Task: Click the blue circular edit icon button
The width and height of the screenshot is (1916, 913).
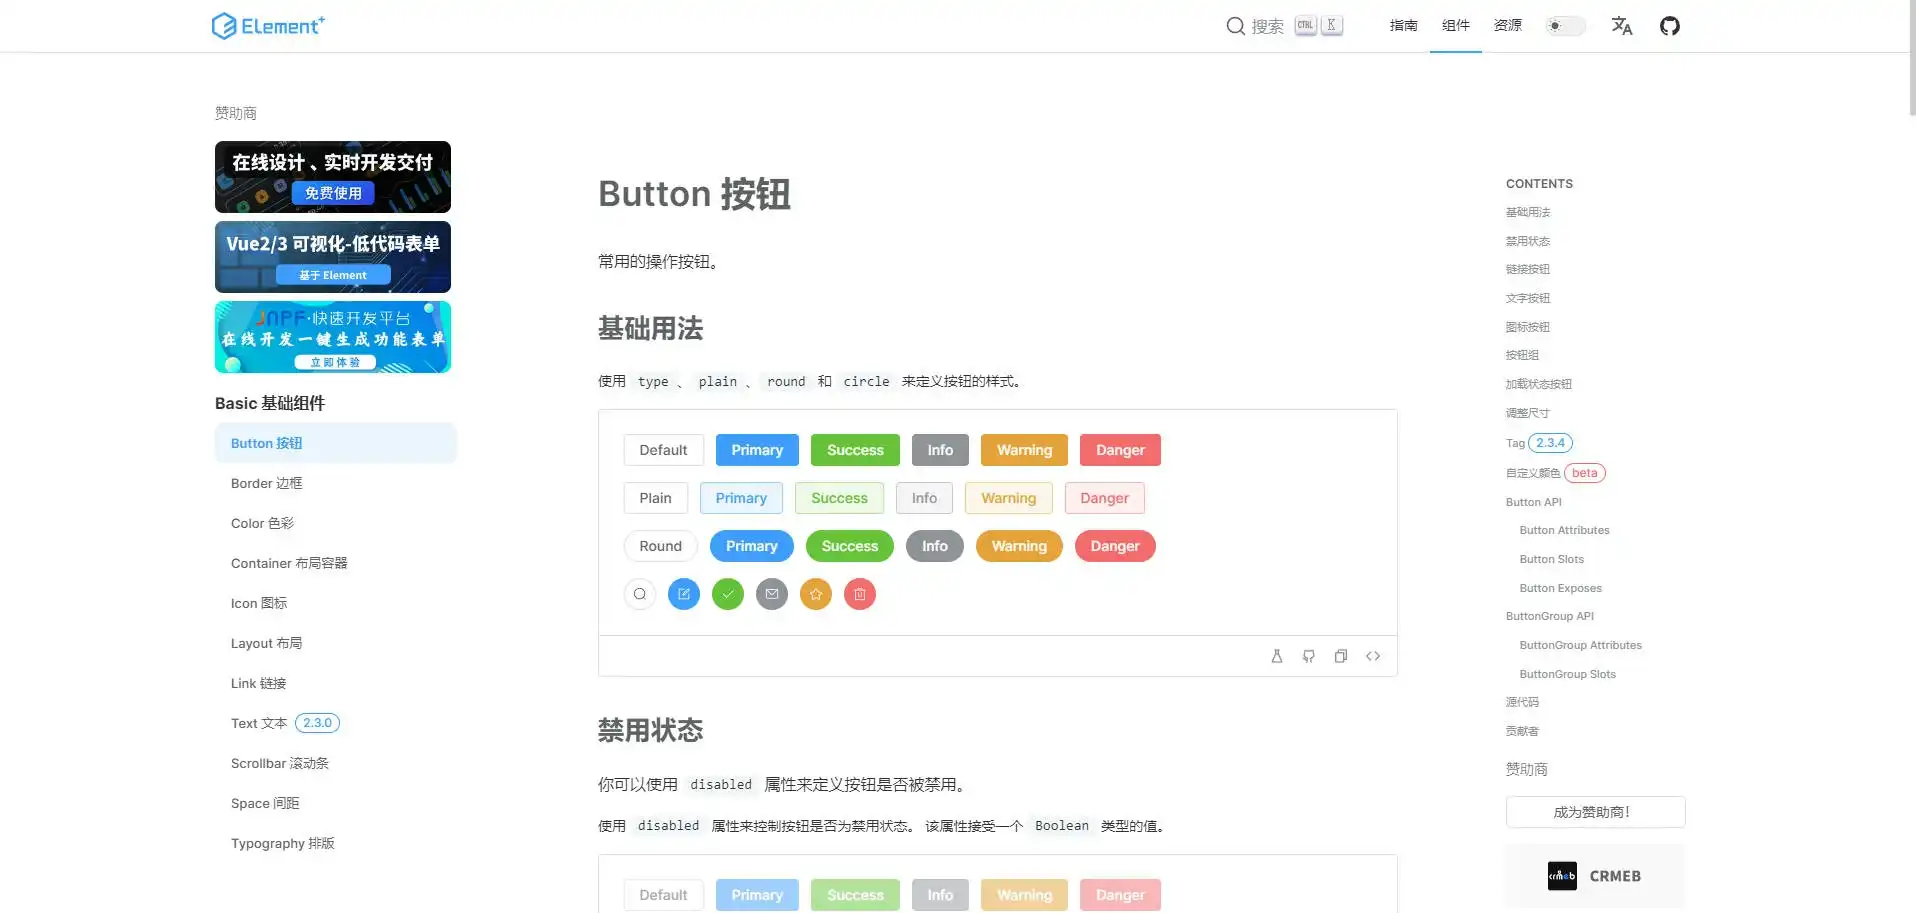Action: pyautogui.click(x=684, y=594)
